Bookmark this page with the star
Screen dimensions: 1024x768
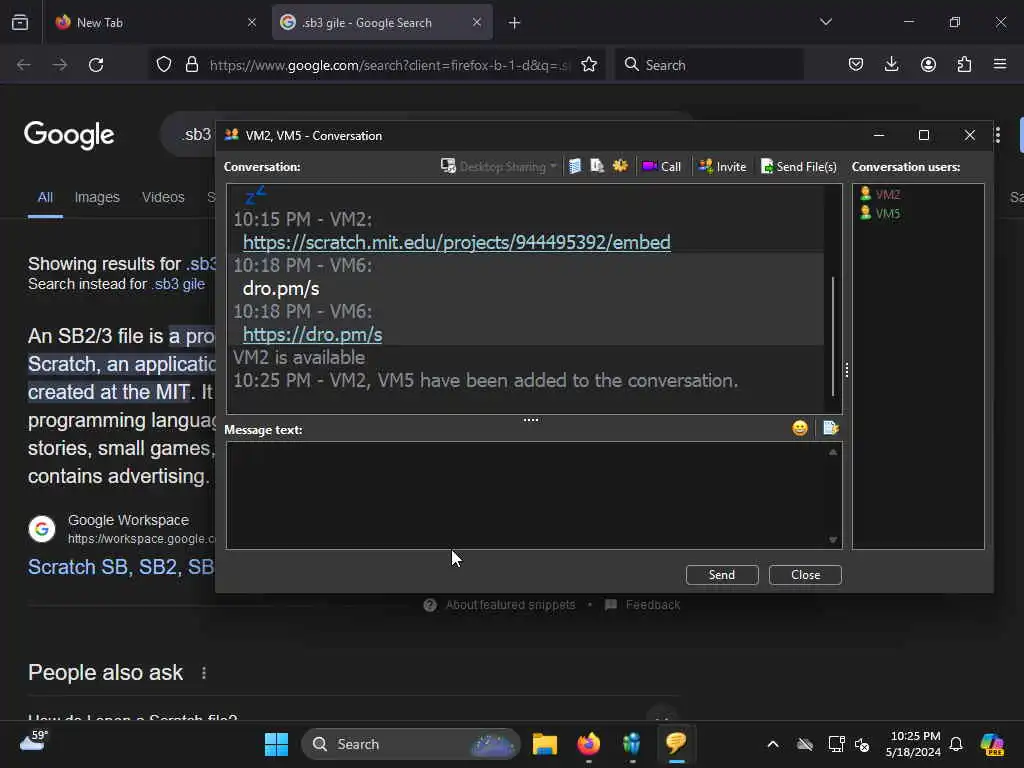tap(589, 65)
